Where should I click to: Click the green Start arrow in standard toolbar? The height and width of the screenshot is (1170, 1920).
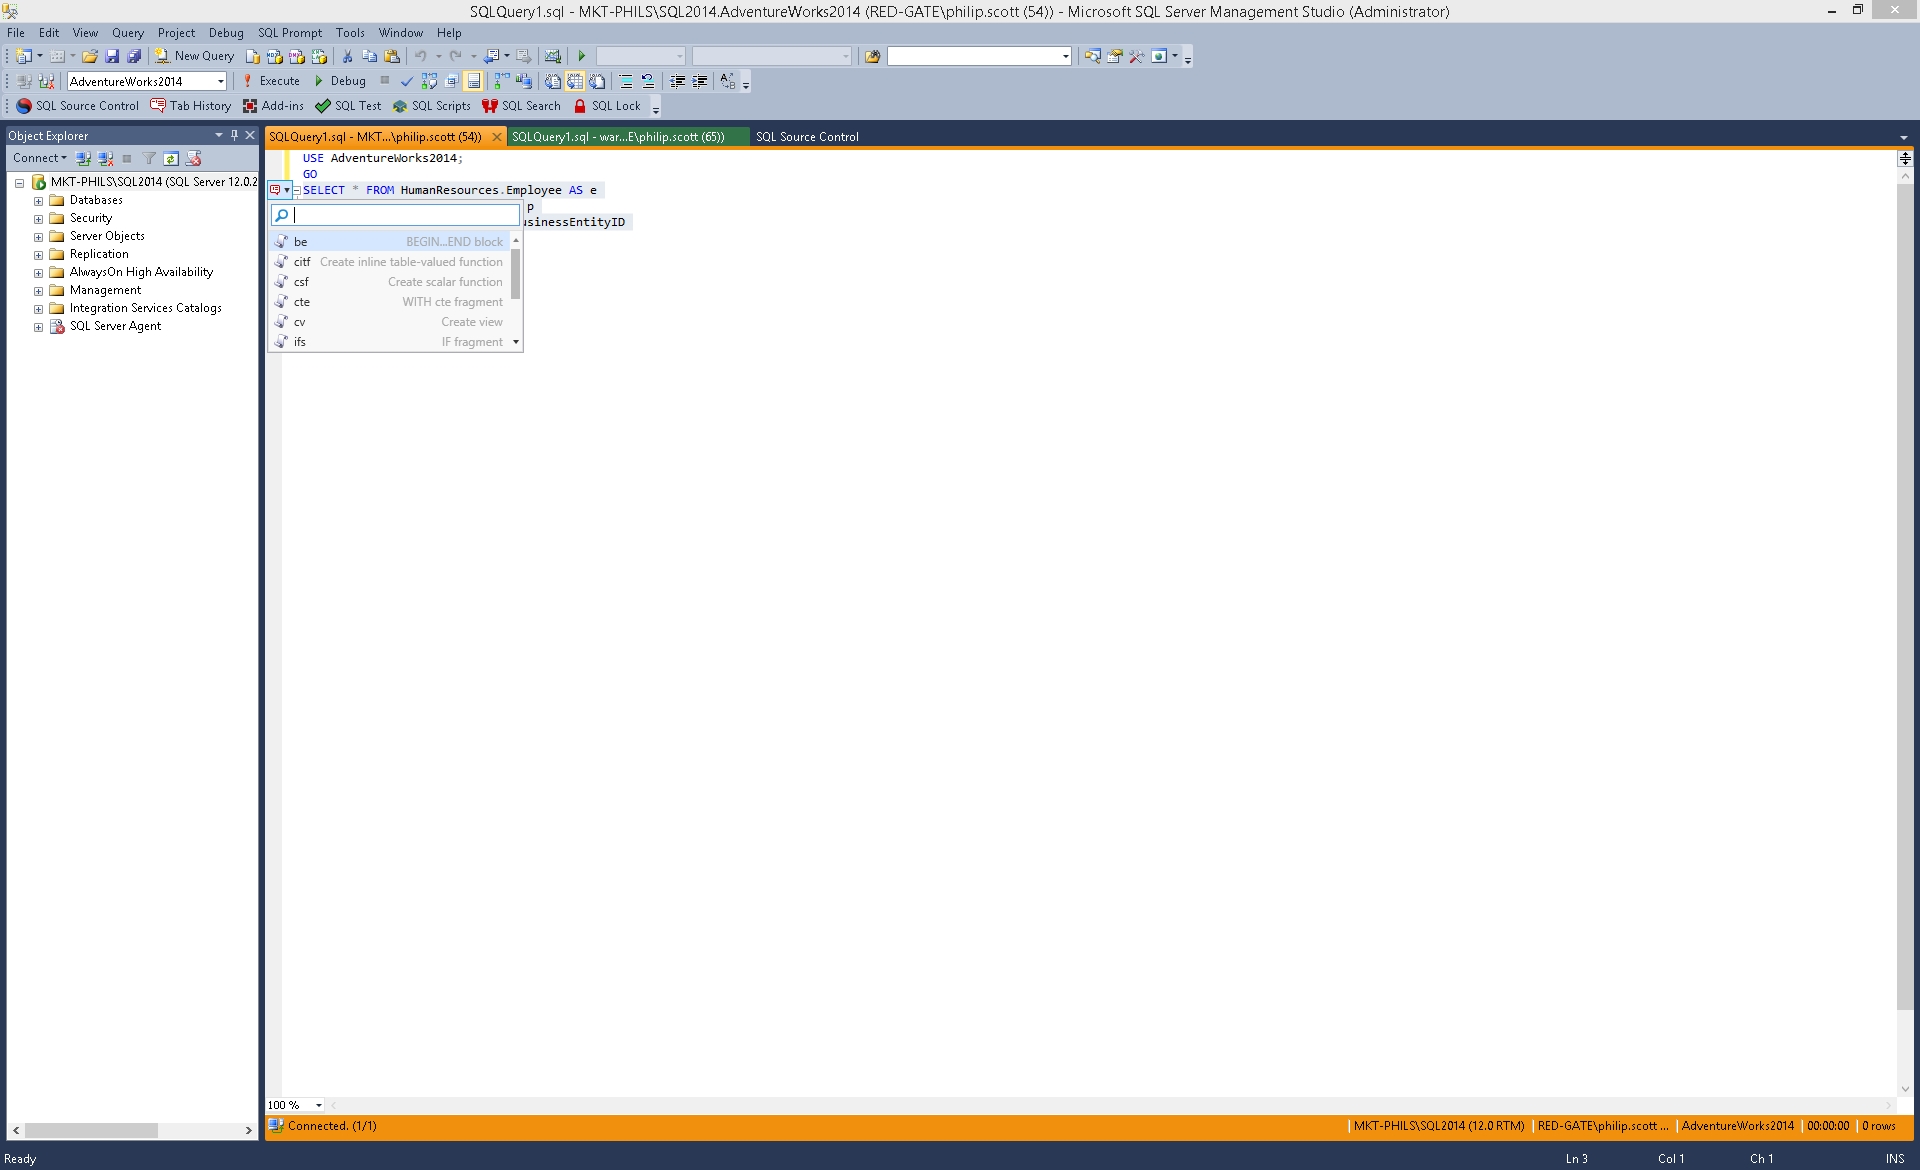tap(581, 56)
